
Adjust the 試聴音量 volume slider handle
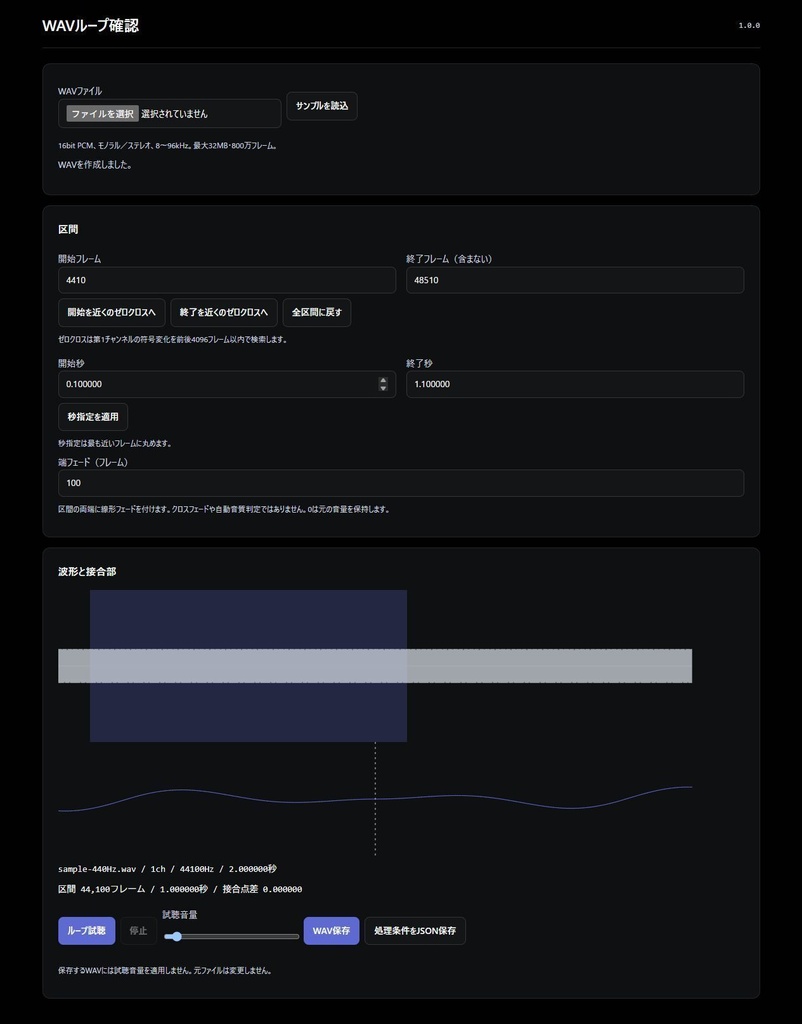coord(176,936)
